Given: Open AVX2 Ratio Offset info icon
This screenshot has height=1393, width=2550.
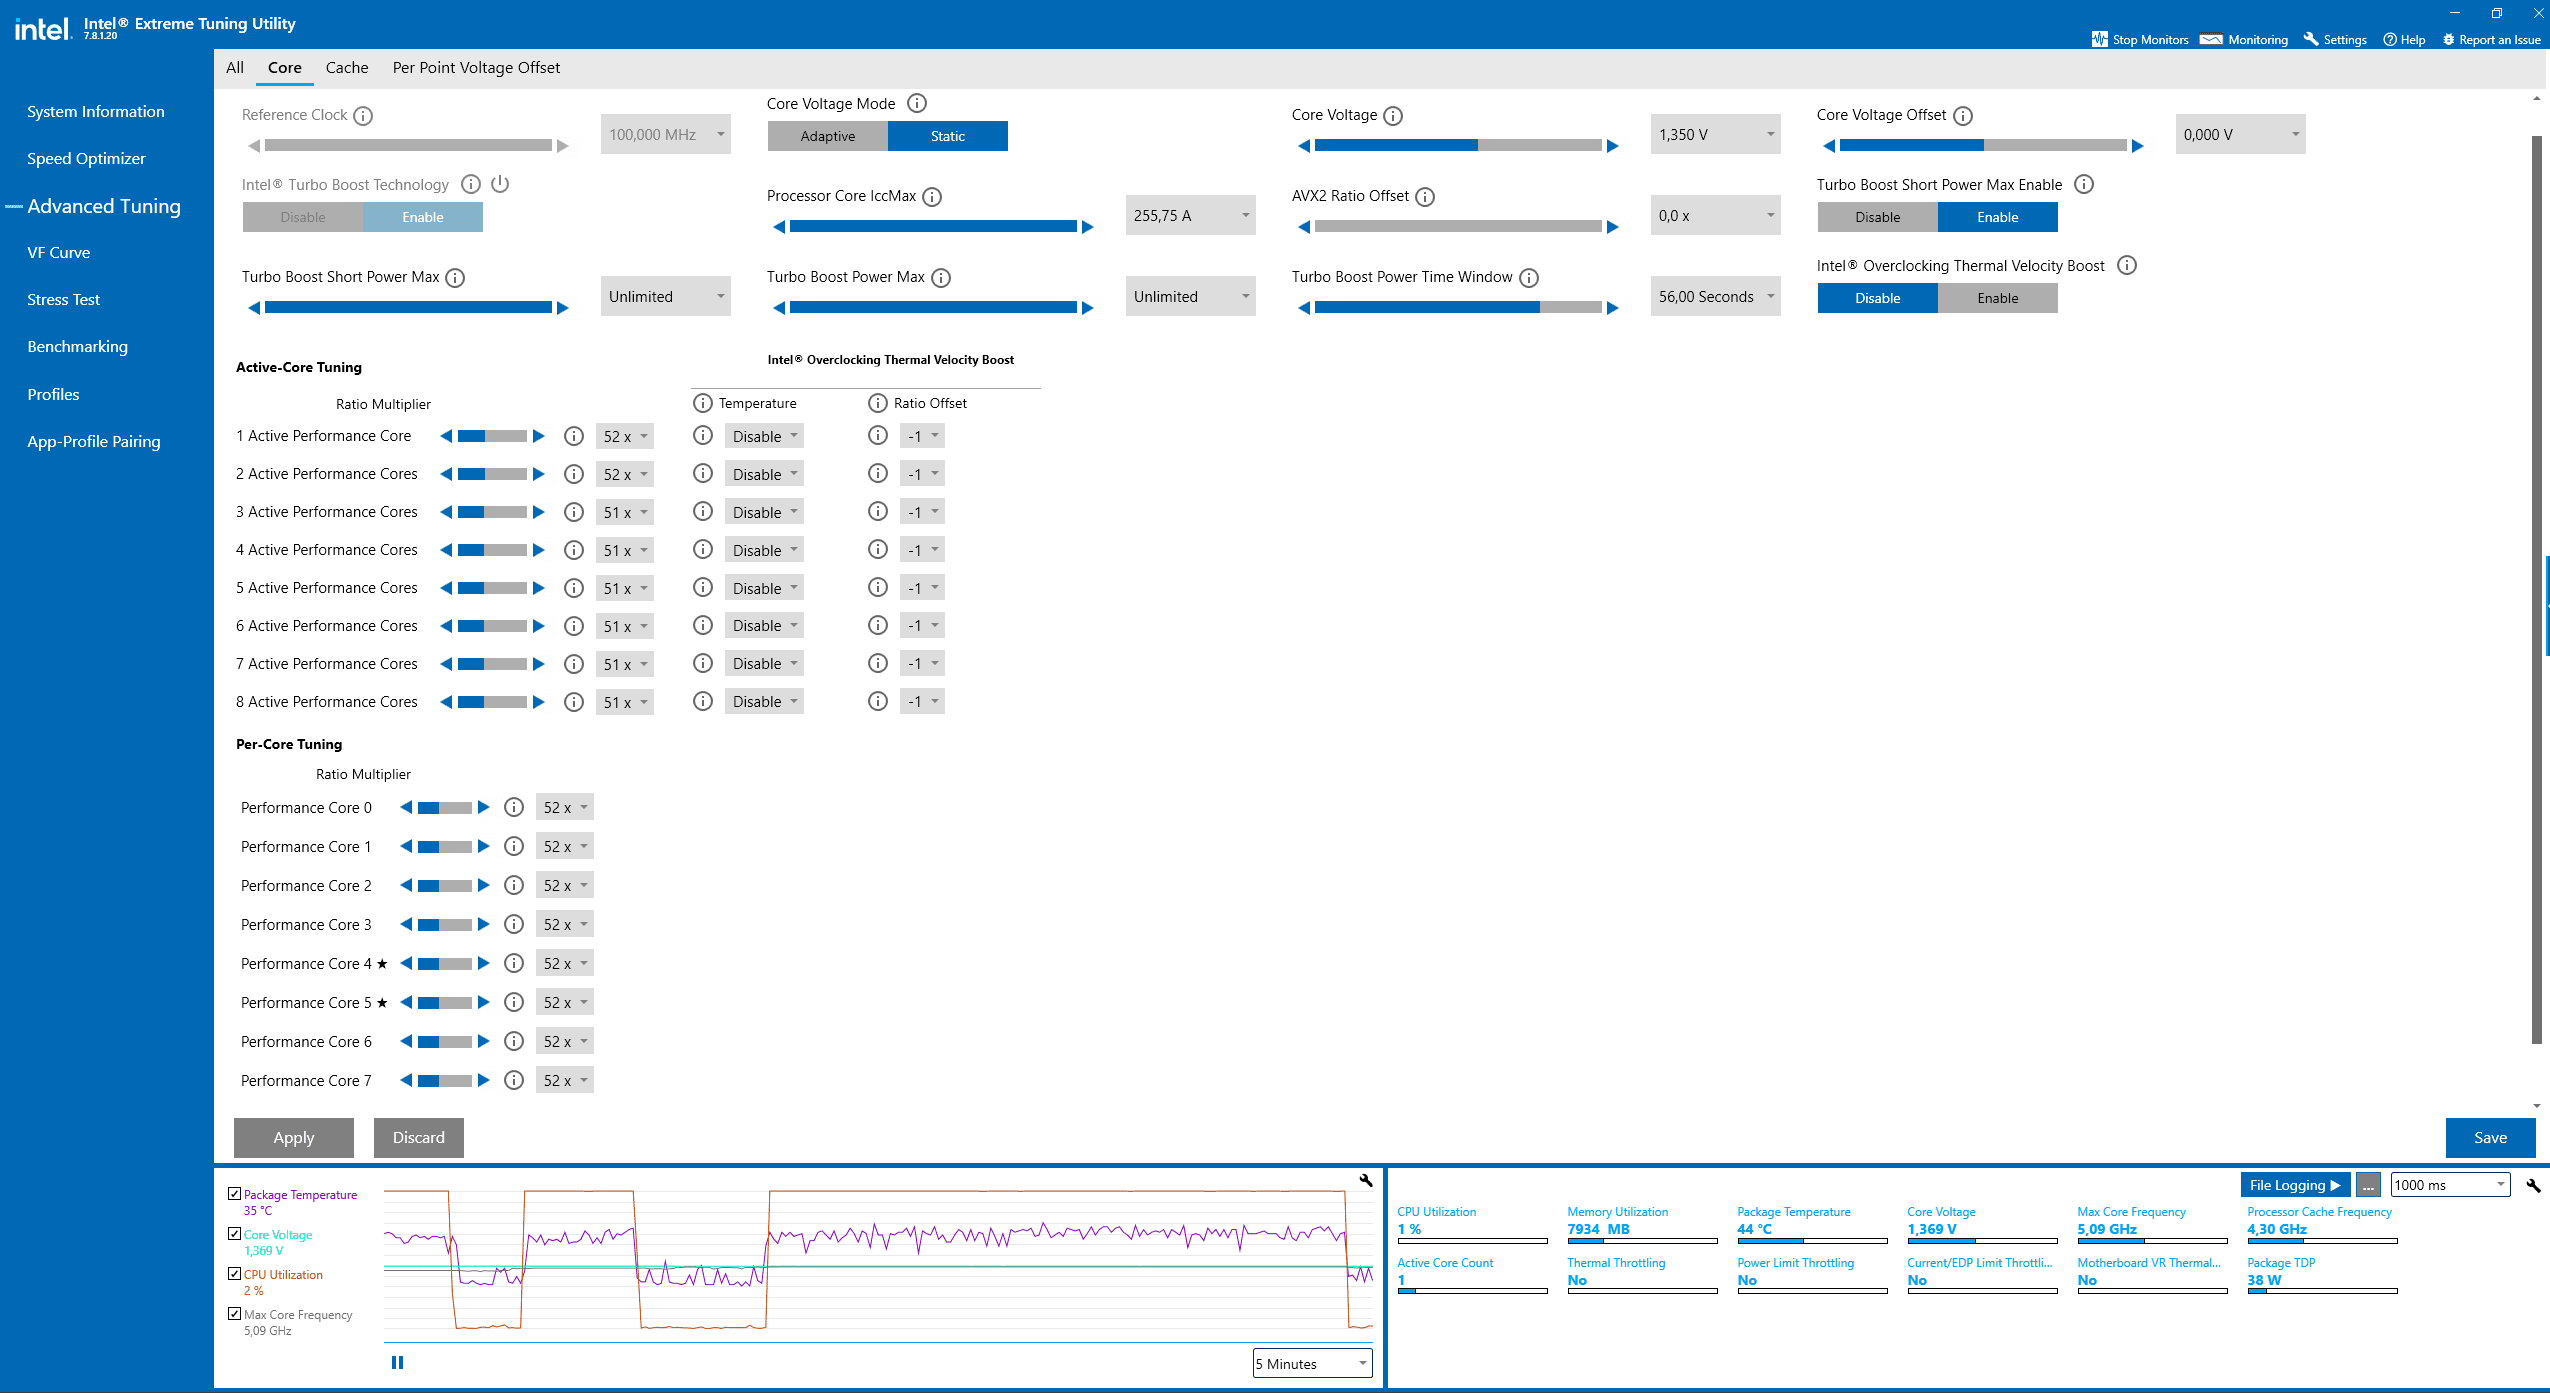Looking at the screenshot, I should [x=1426, y=197].
